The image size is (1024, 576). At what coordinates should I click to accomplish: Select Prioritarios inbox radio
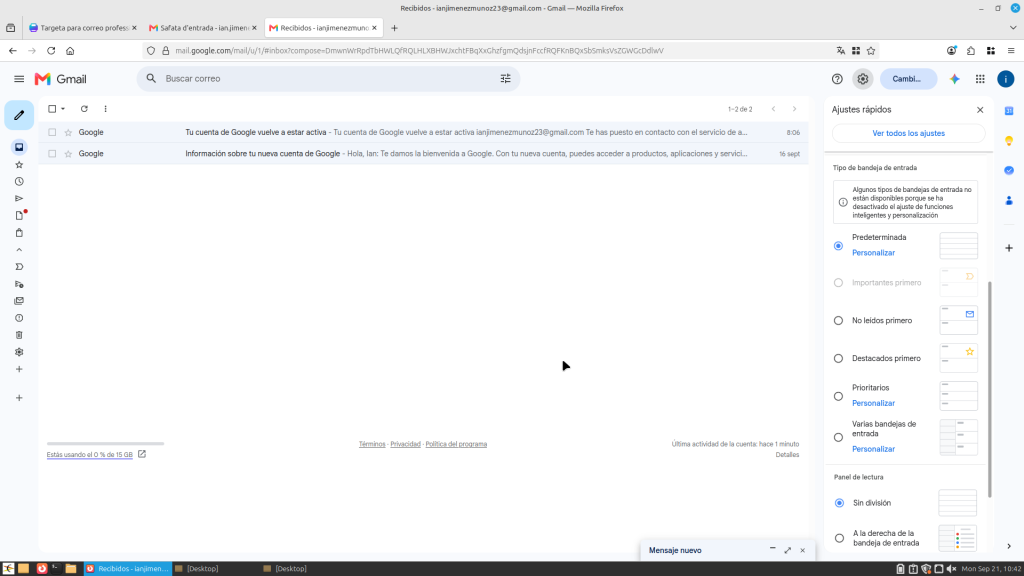839,396
